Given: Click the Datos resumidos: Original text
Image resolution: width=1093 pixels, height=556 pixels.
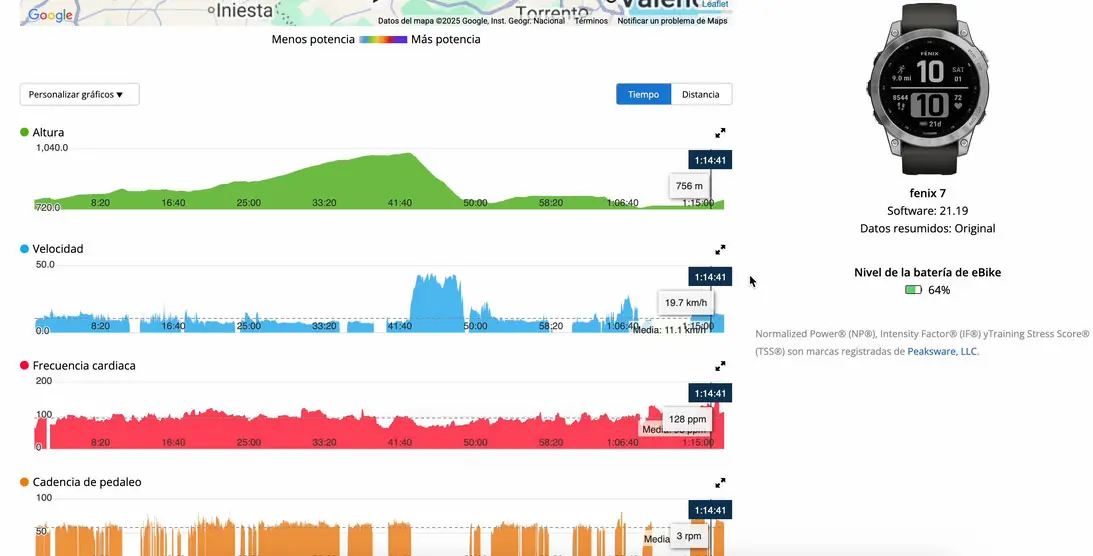Looking at the screenshot, I should [x=927, y=228].
